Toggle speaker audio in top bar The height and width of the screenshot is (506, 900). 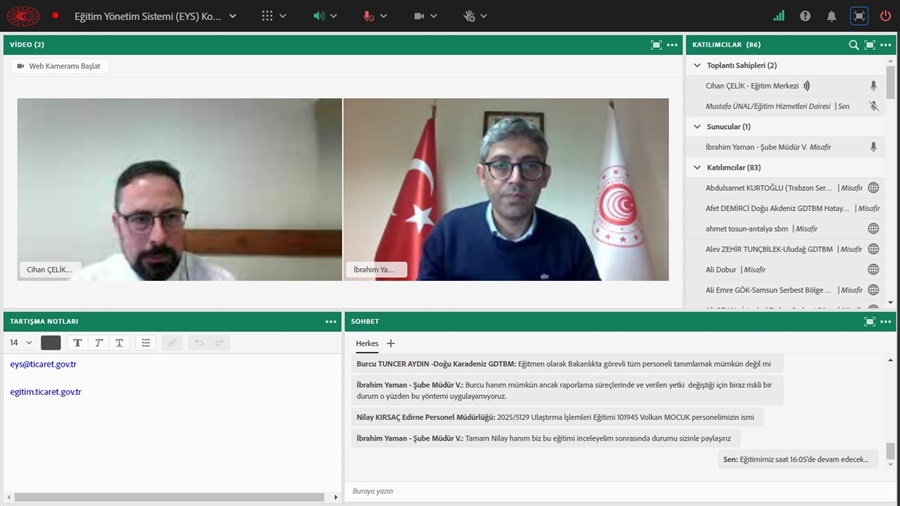(319, 16)
